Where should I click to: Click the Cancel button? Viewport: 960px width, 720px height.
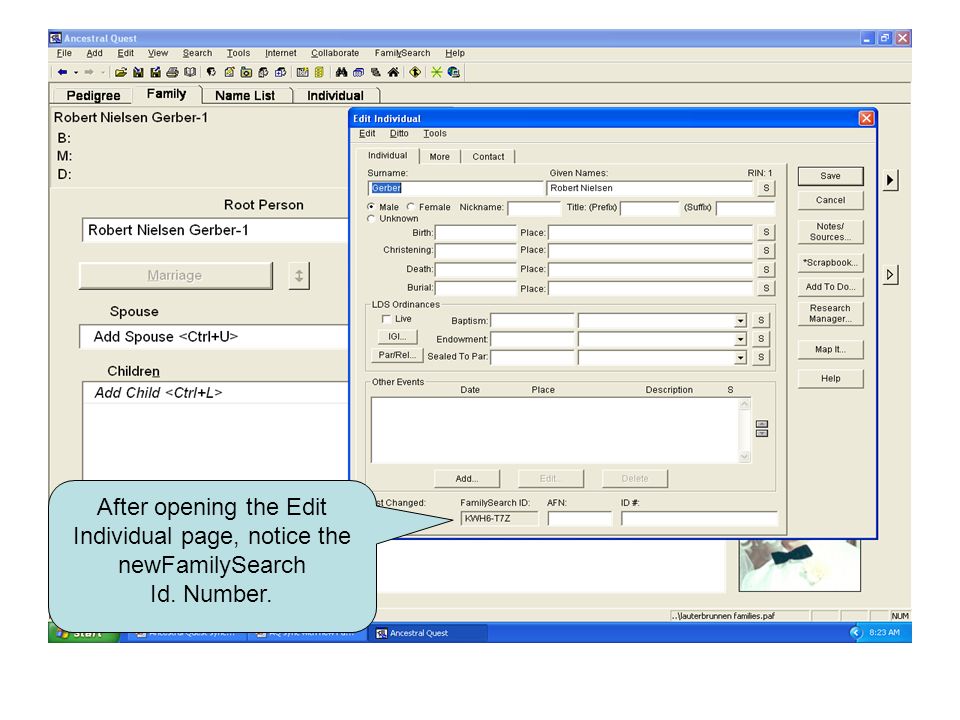click(x=830, y=200)
